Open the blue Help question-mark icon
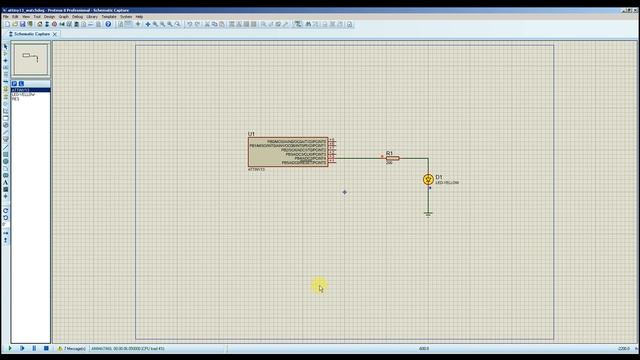The image size is (640, 360). (108, 24)
